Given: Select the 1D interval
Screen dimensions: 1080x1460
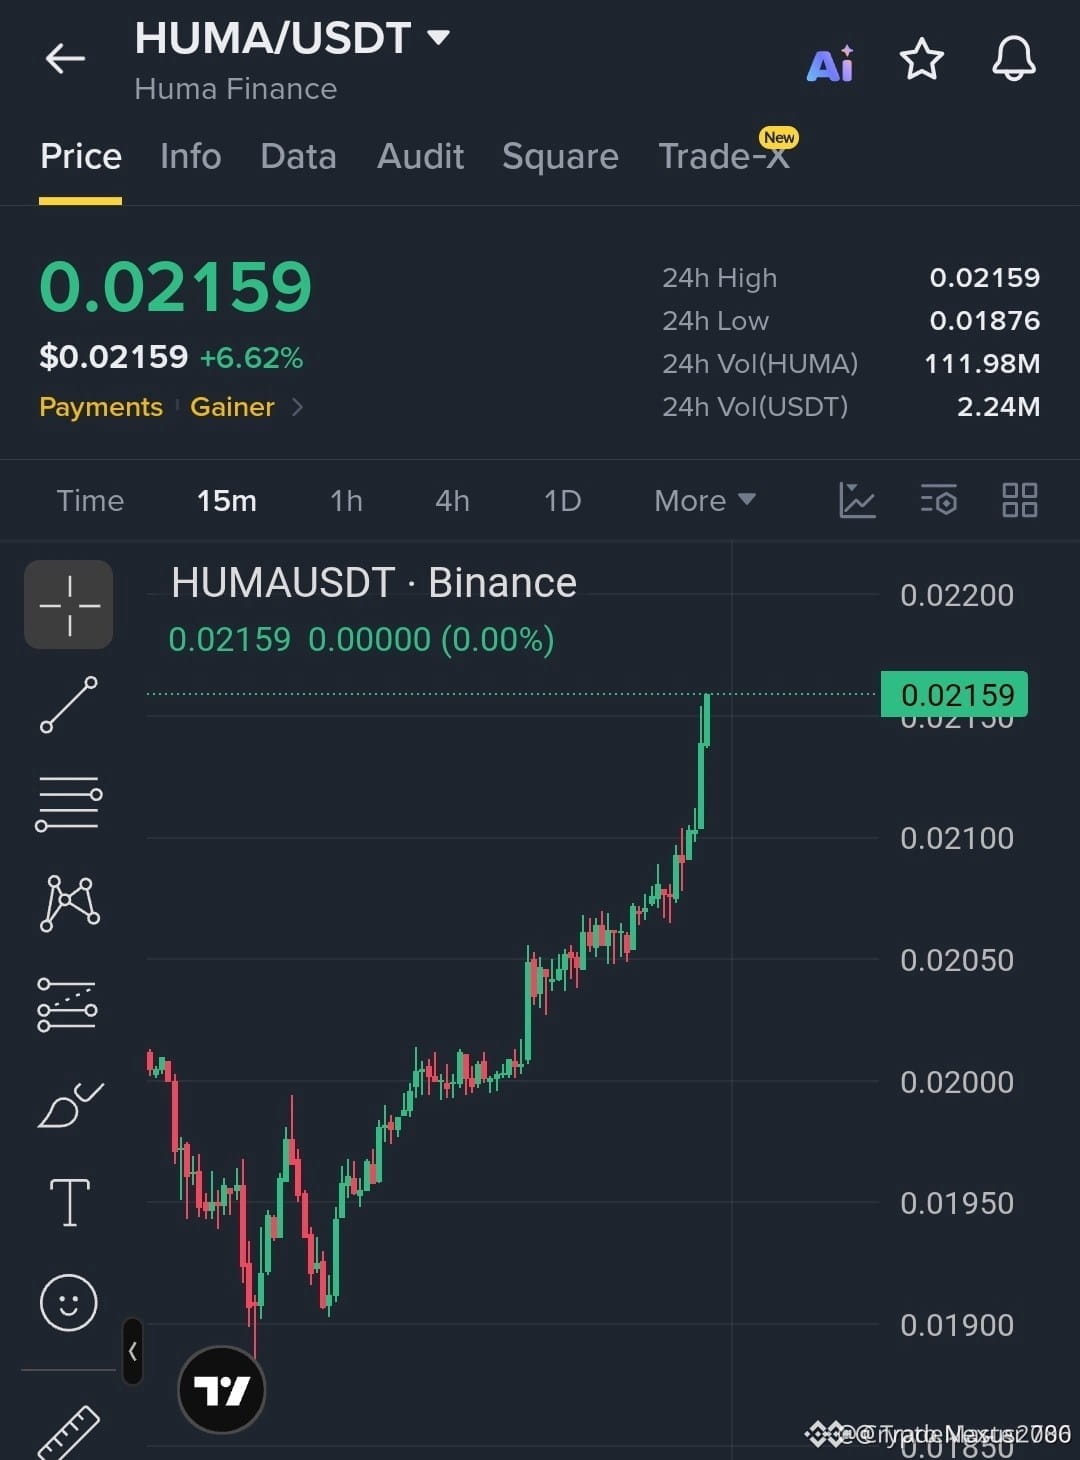Looking at the screenshot, I should [562, 500].
